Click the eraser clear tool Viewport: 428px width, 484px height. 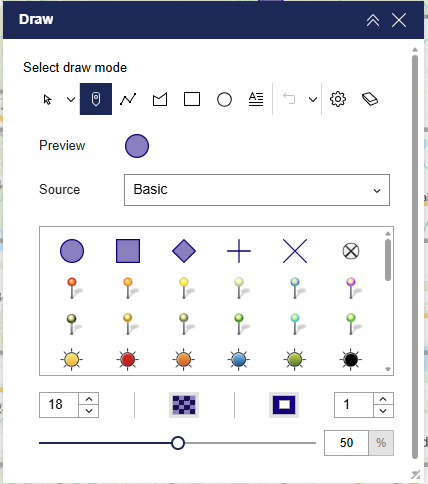click(x=370, y=99)
